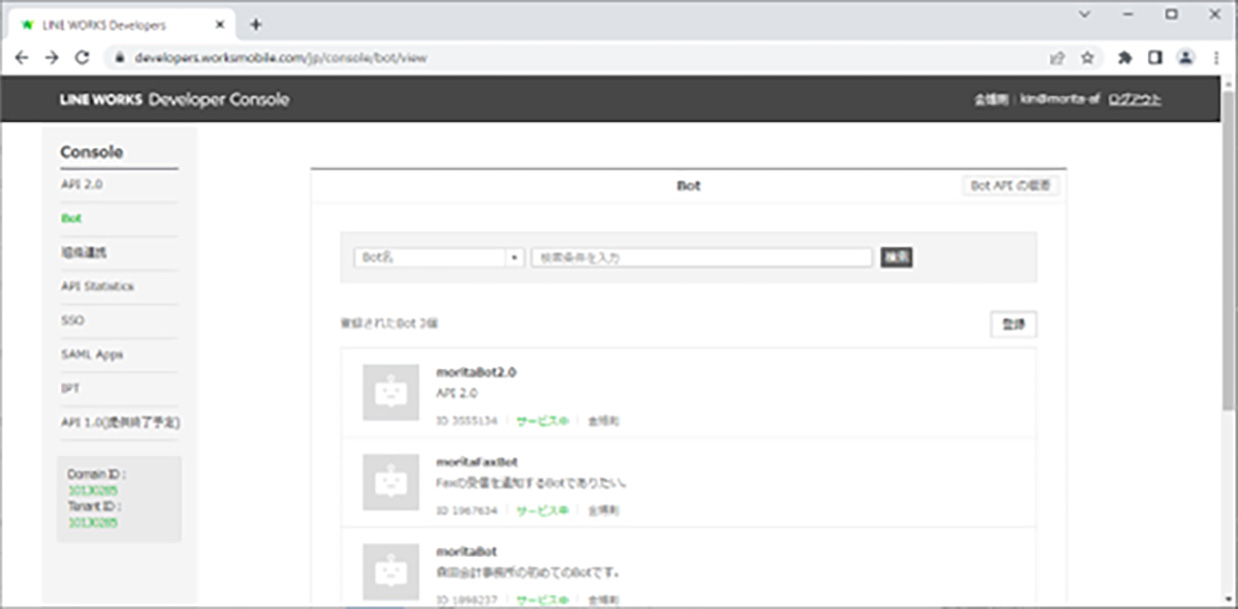Click the moritaBot2.0 robot avatar icon

pyautogui.click(x=390, y=392)
